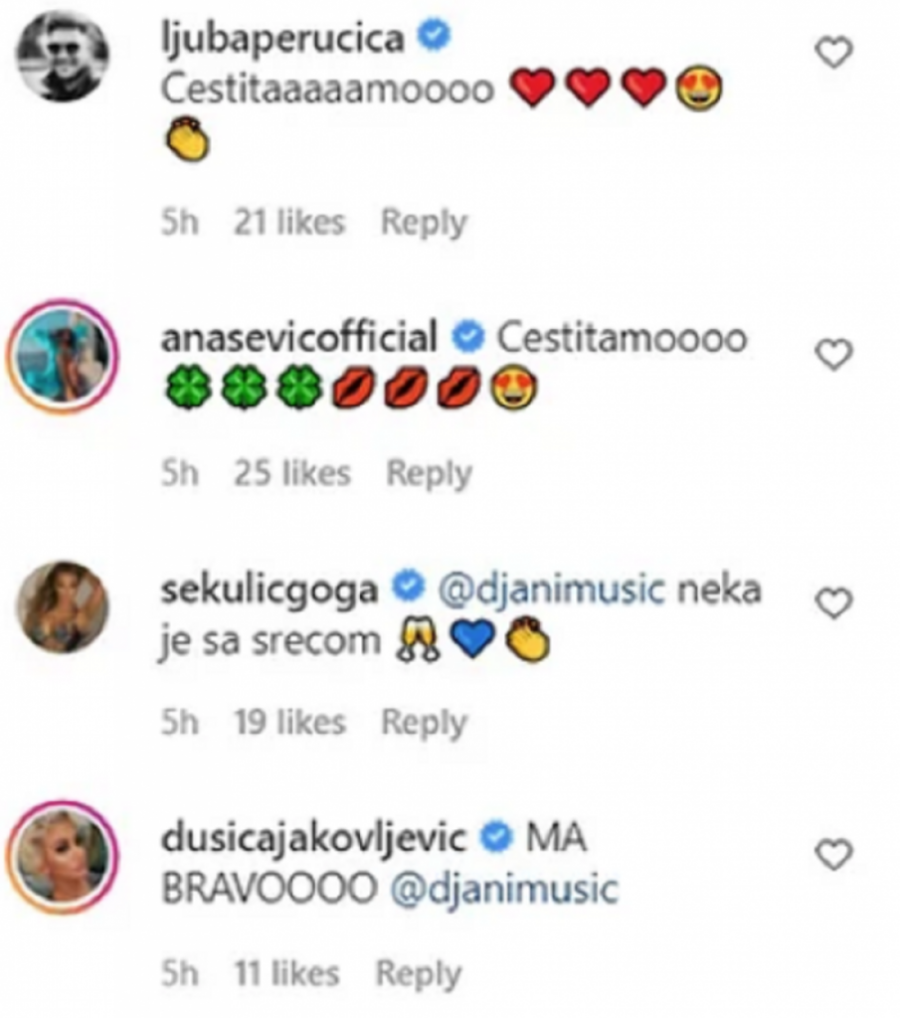Go to anasevicofficial's profile via username
The height and width of the screenshot is (1018, 900).
click(298, 338)
